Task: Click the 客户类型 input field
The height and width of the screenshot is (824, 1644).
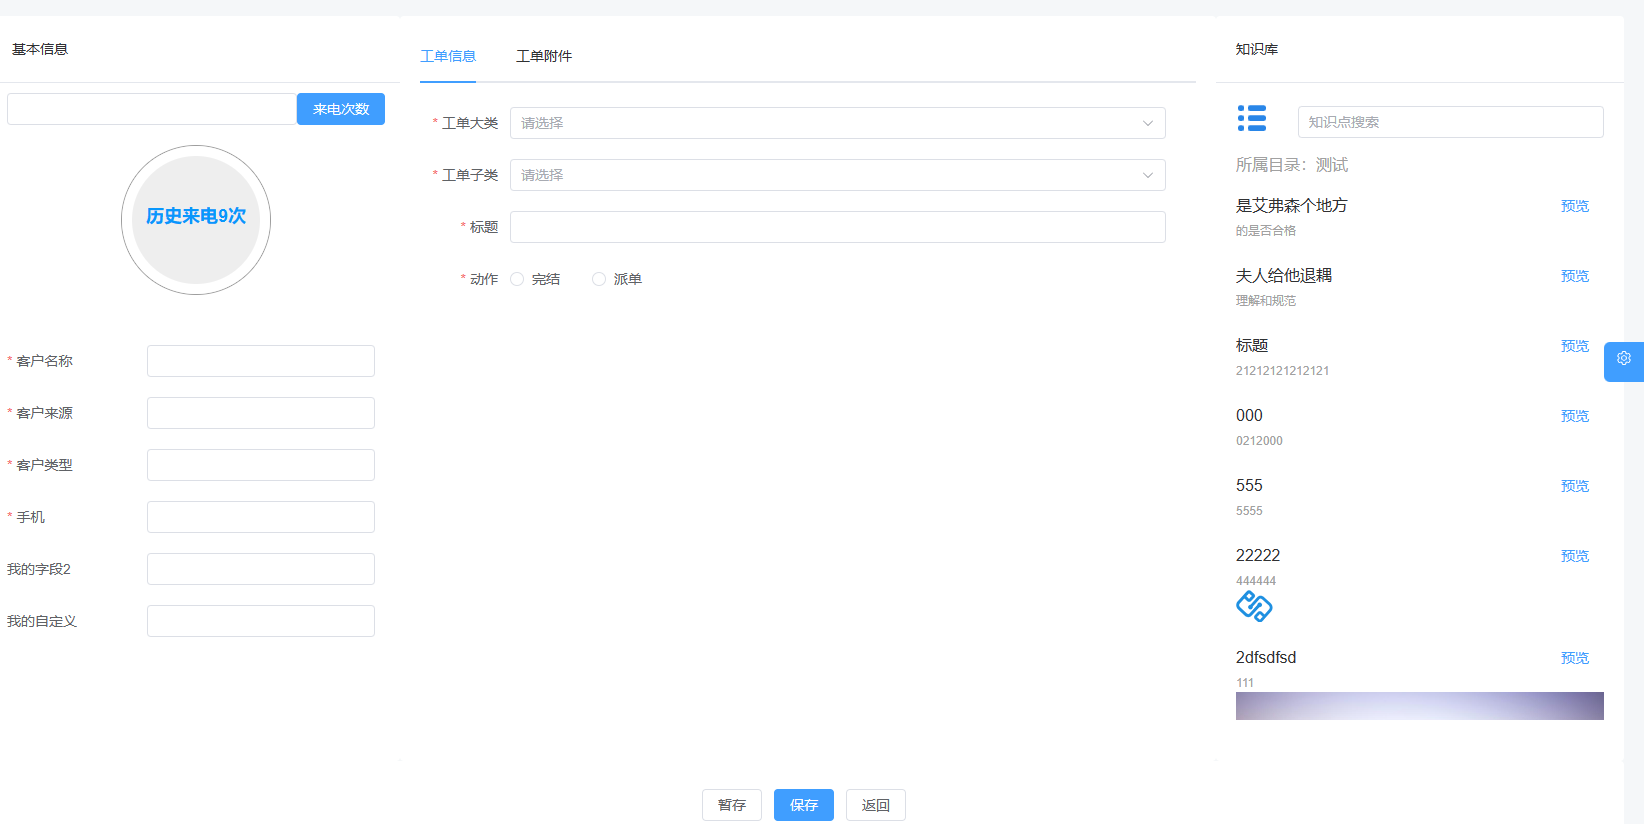Action: 261,465
